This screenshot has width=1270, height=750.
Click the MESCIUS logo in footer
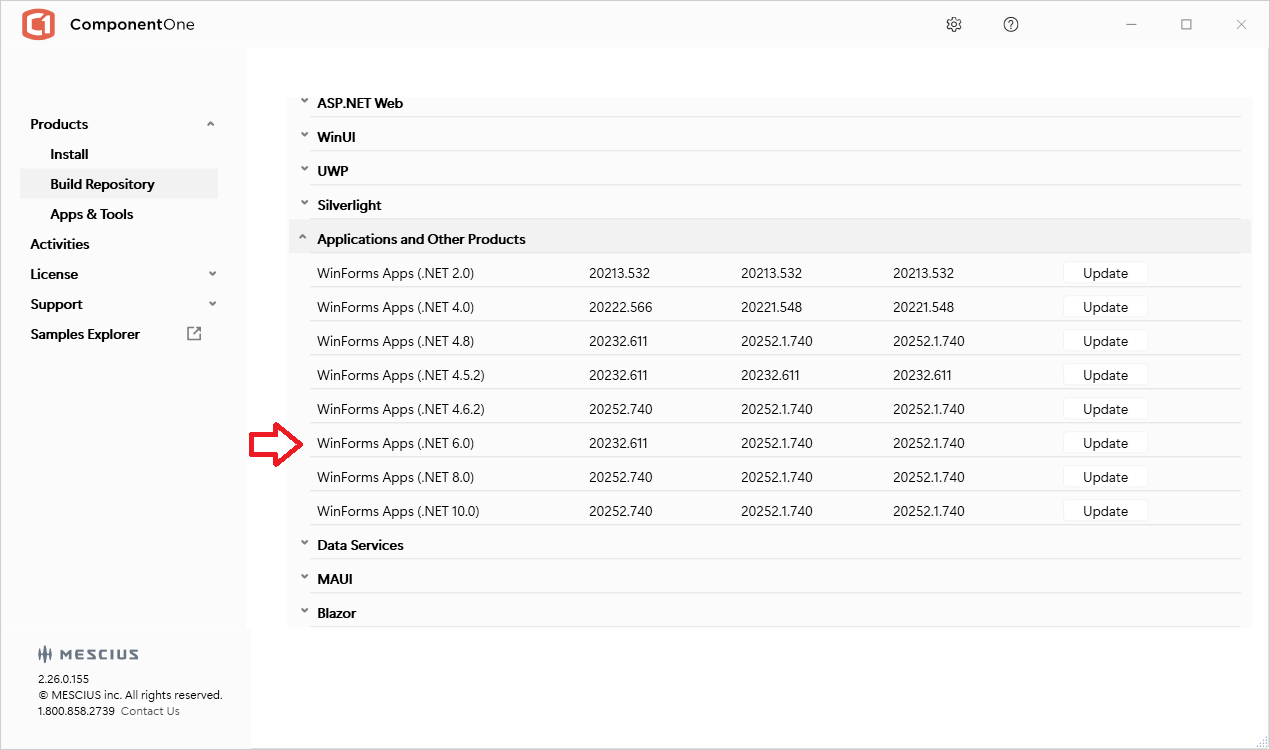pos(88,655)
